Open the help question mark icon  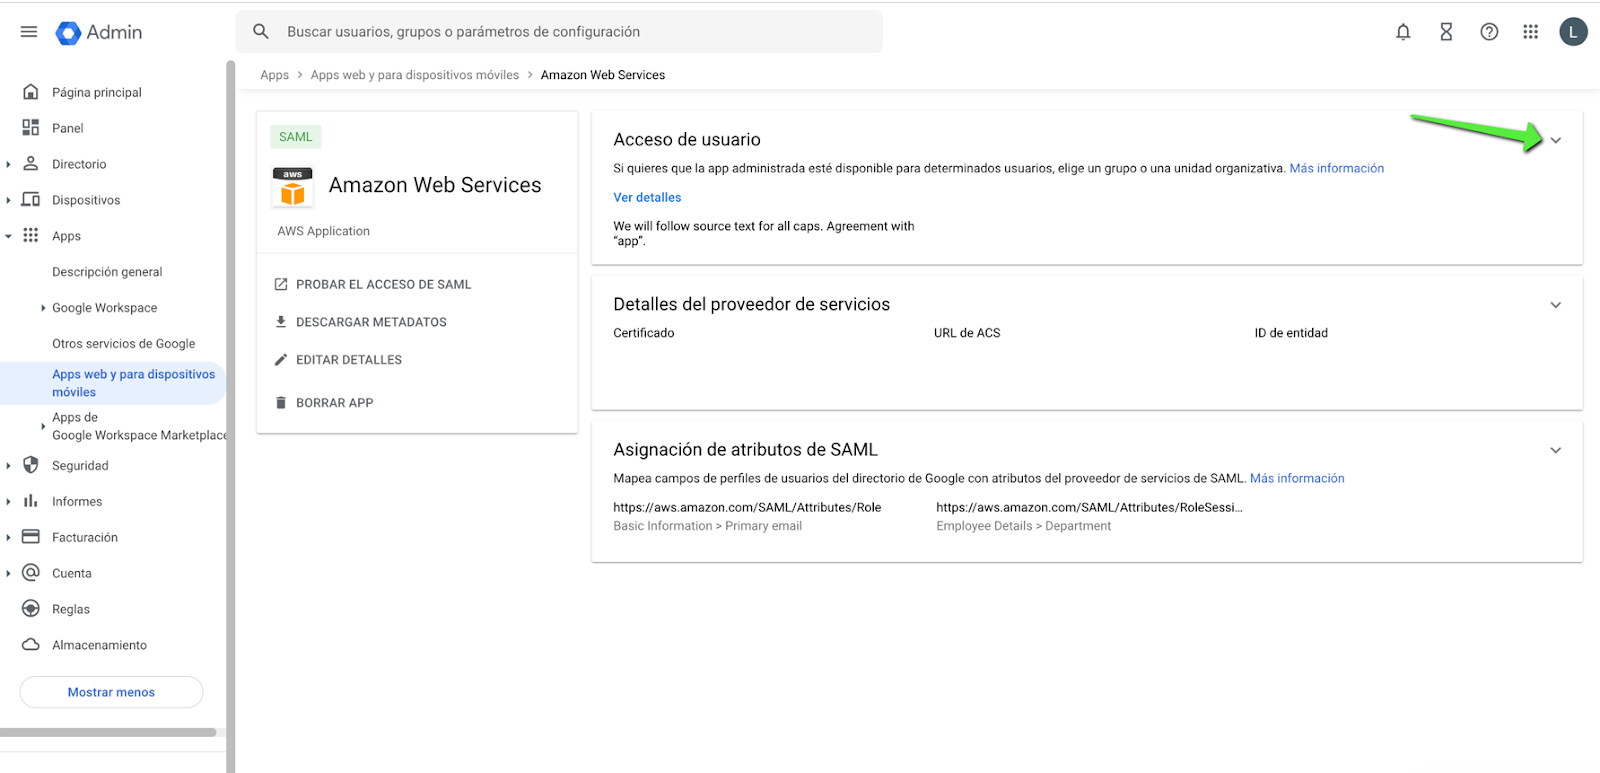pyautogui.click(x=1489, y=32)
